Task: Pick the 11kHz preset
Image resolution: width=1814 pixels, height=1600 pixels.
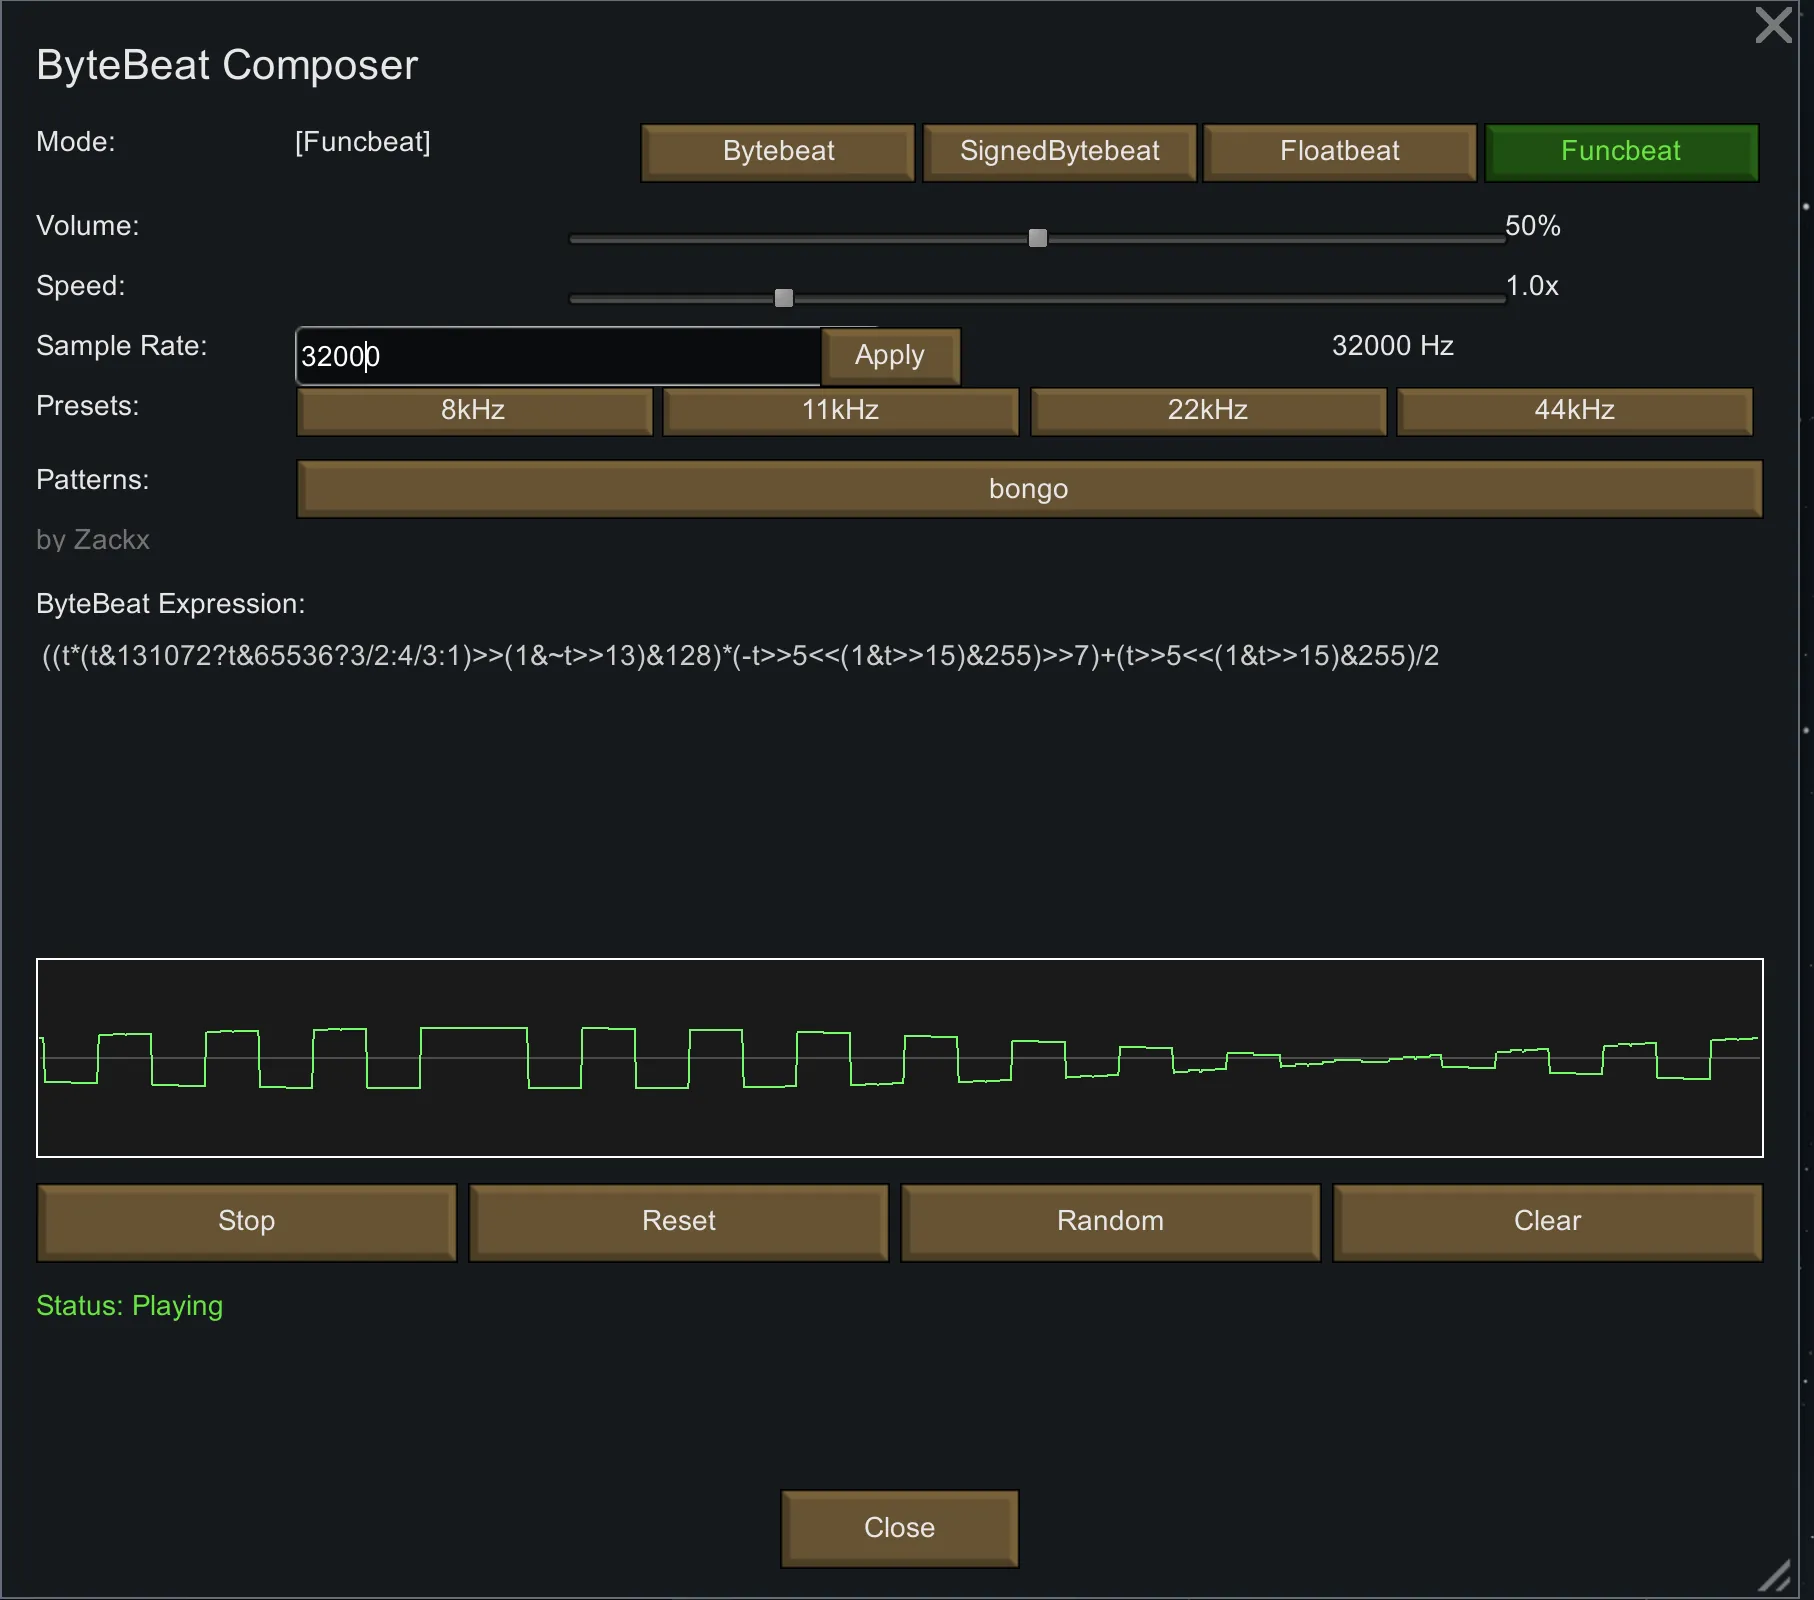Action: tap(840, 411)
